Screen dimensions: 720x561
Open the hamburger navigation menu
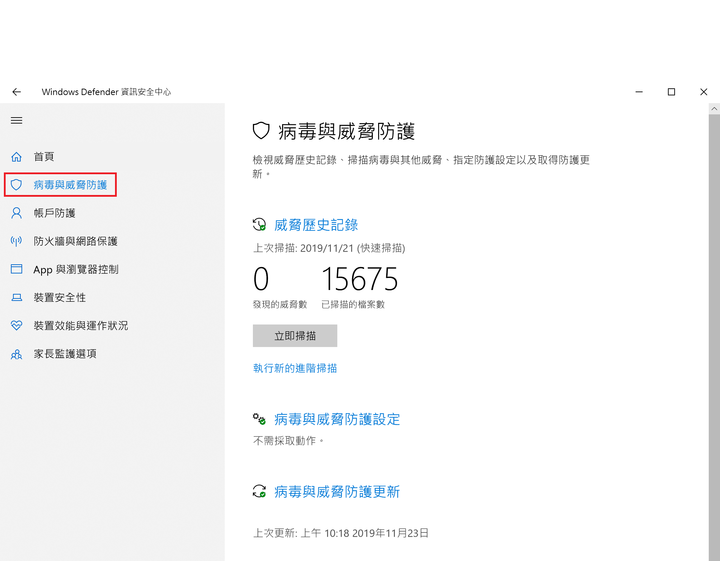click(x=17, y=120)
